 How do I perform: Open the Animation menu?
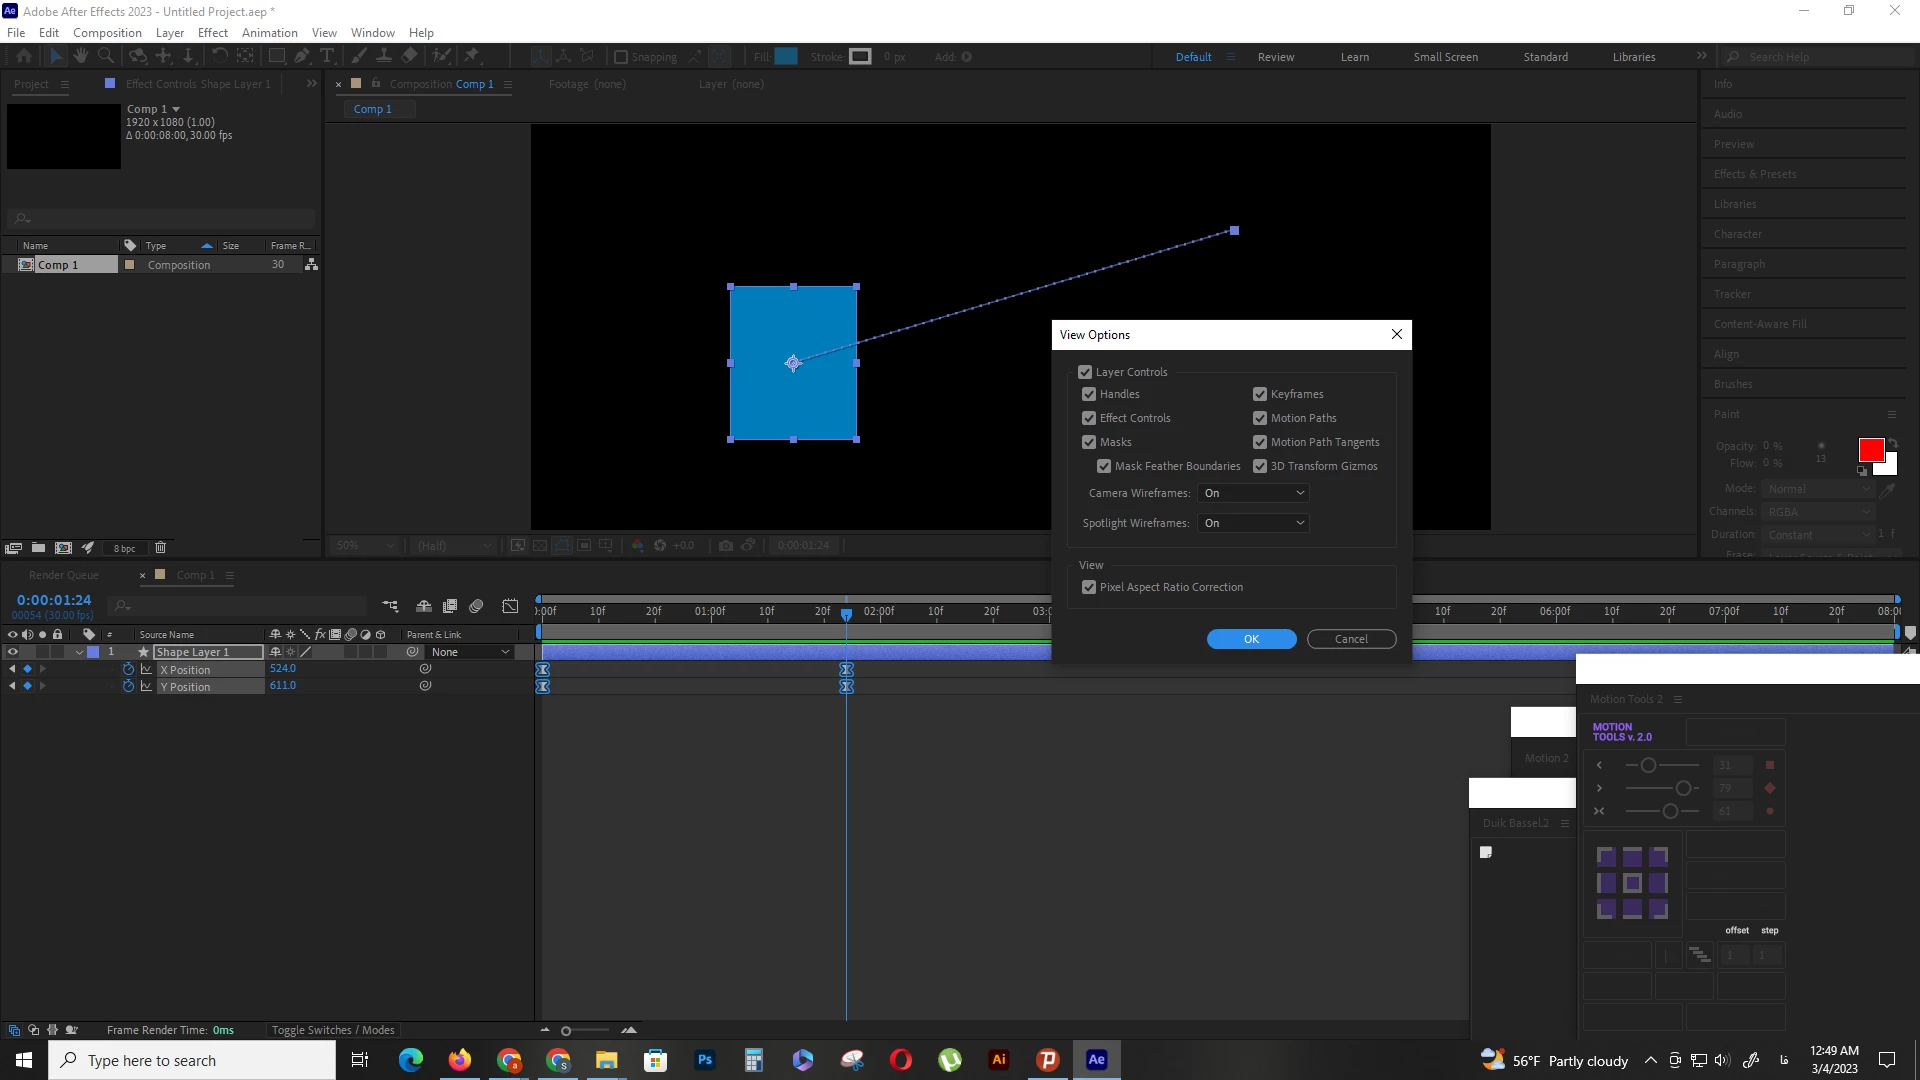269,32
